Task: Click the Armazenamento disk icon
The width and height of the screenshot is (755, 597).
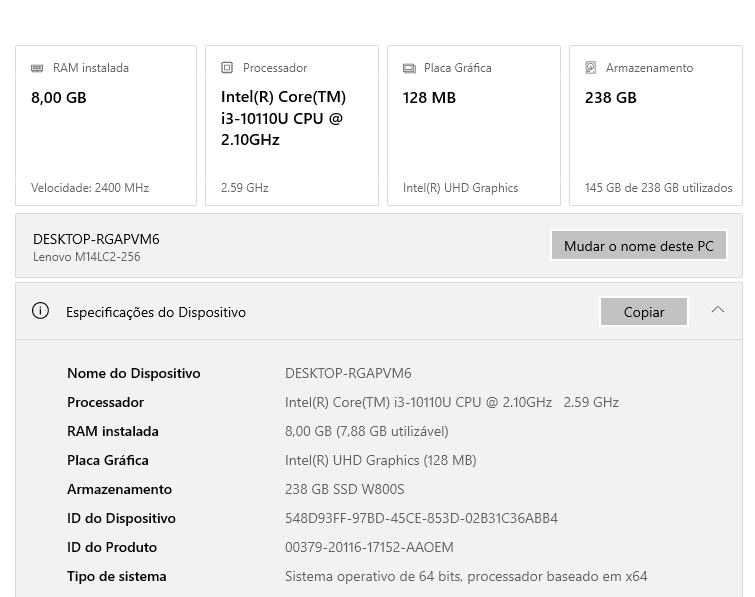Action: click(591, 68)
